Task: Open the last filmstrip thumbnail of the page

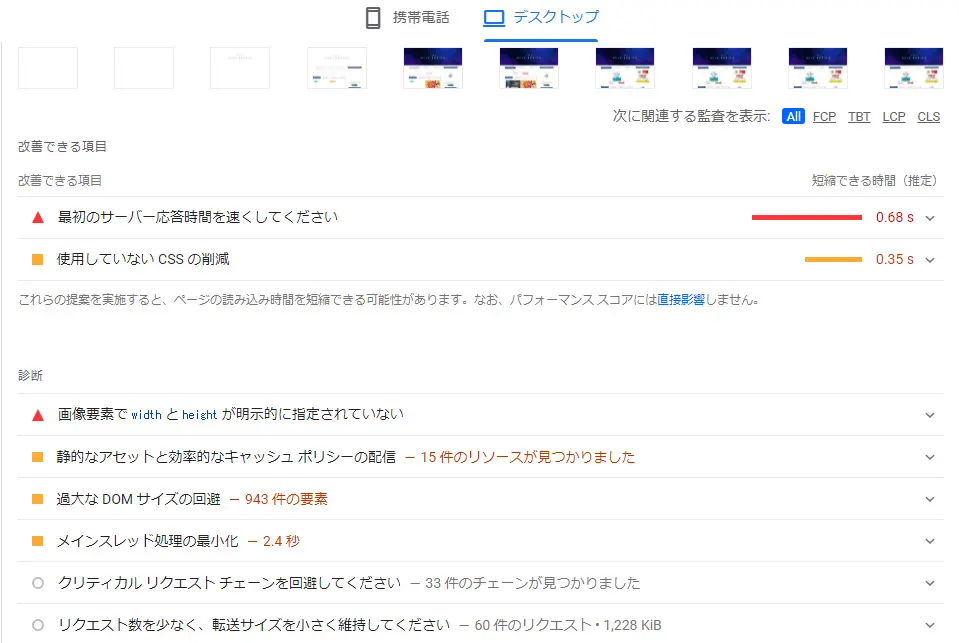Action: pos(913,68)
